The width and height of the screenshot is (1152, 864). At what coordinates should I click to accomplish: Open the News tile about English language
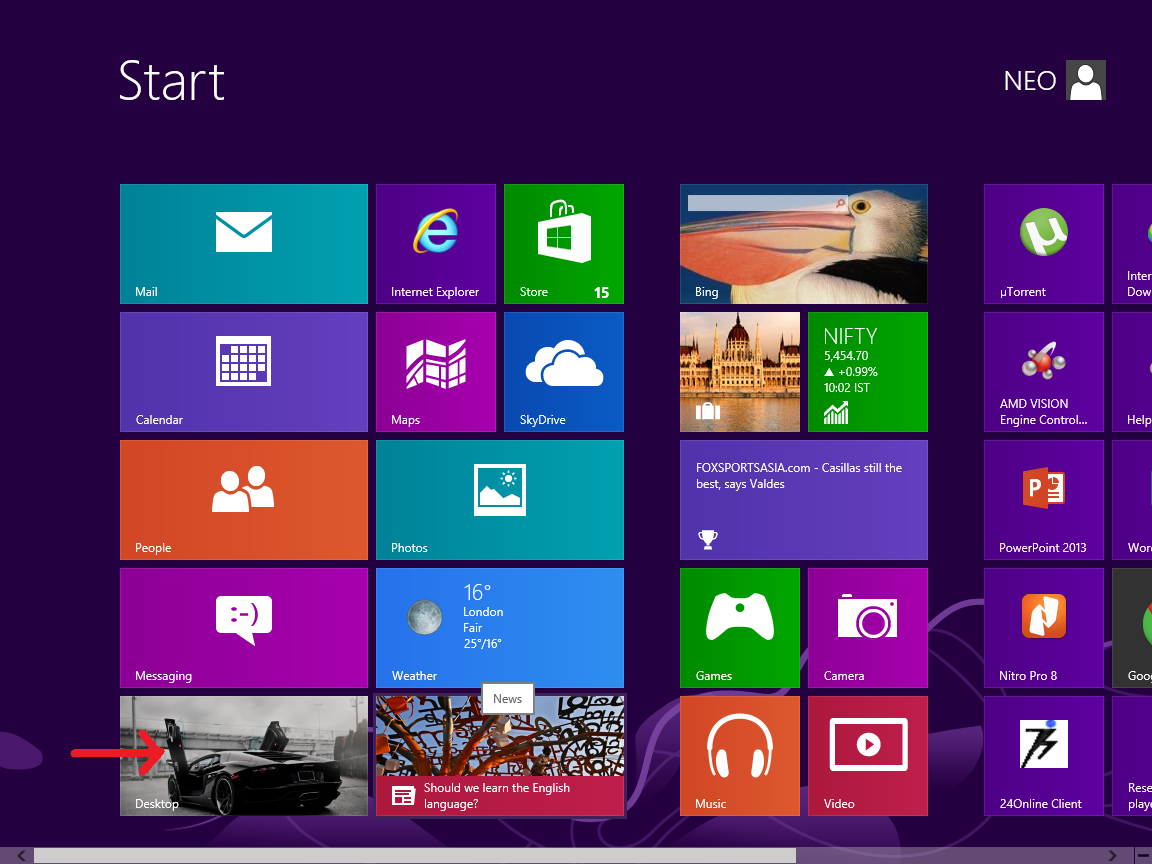(500, 756)
